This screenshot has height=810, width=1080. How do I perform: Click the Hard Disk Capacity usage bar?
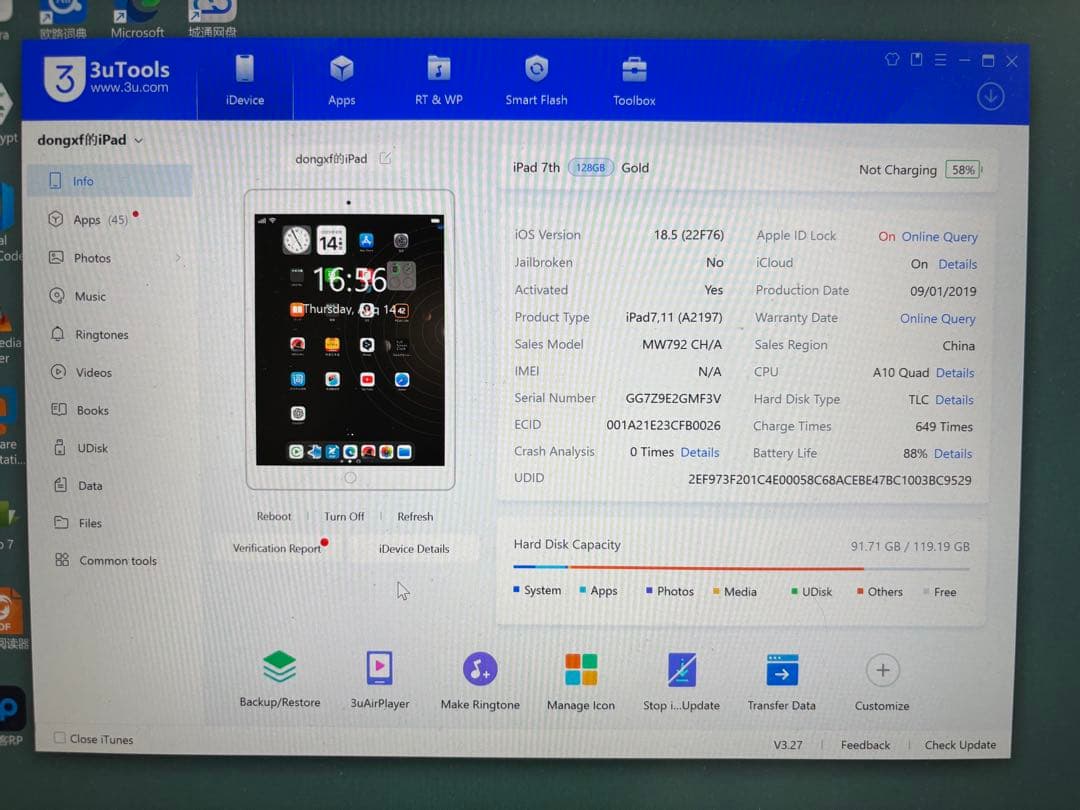click(x=740, y=567)
